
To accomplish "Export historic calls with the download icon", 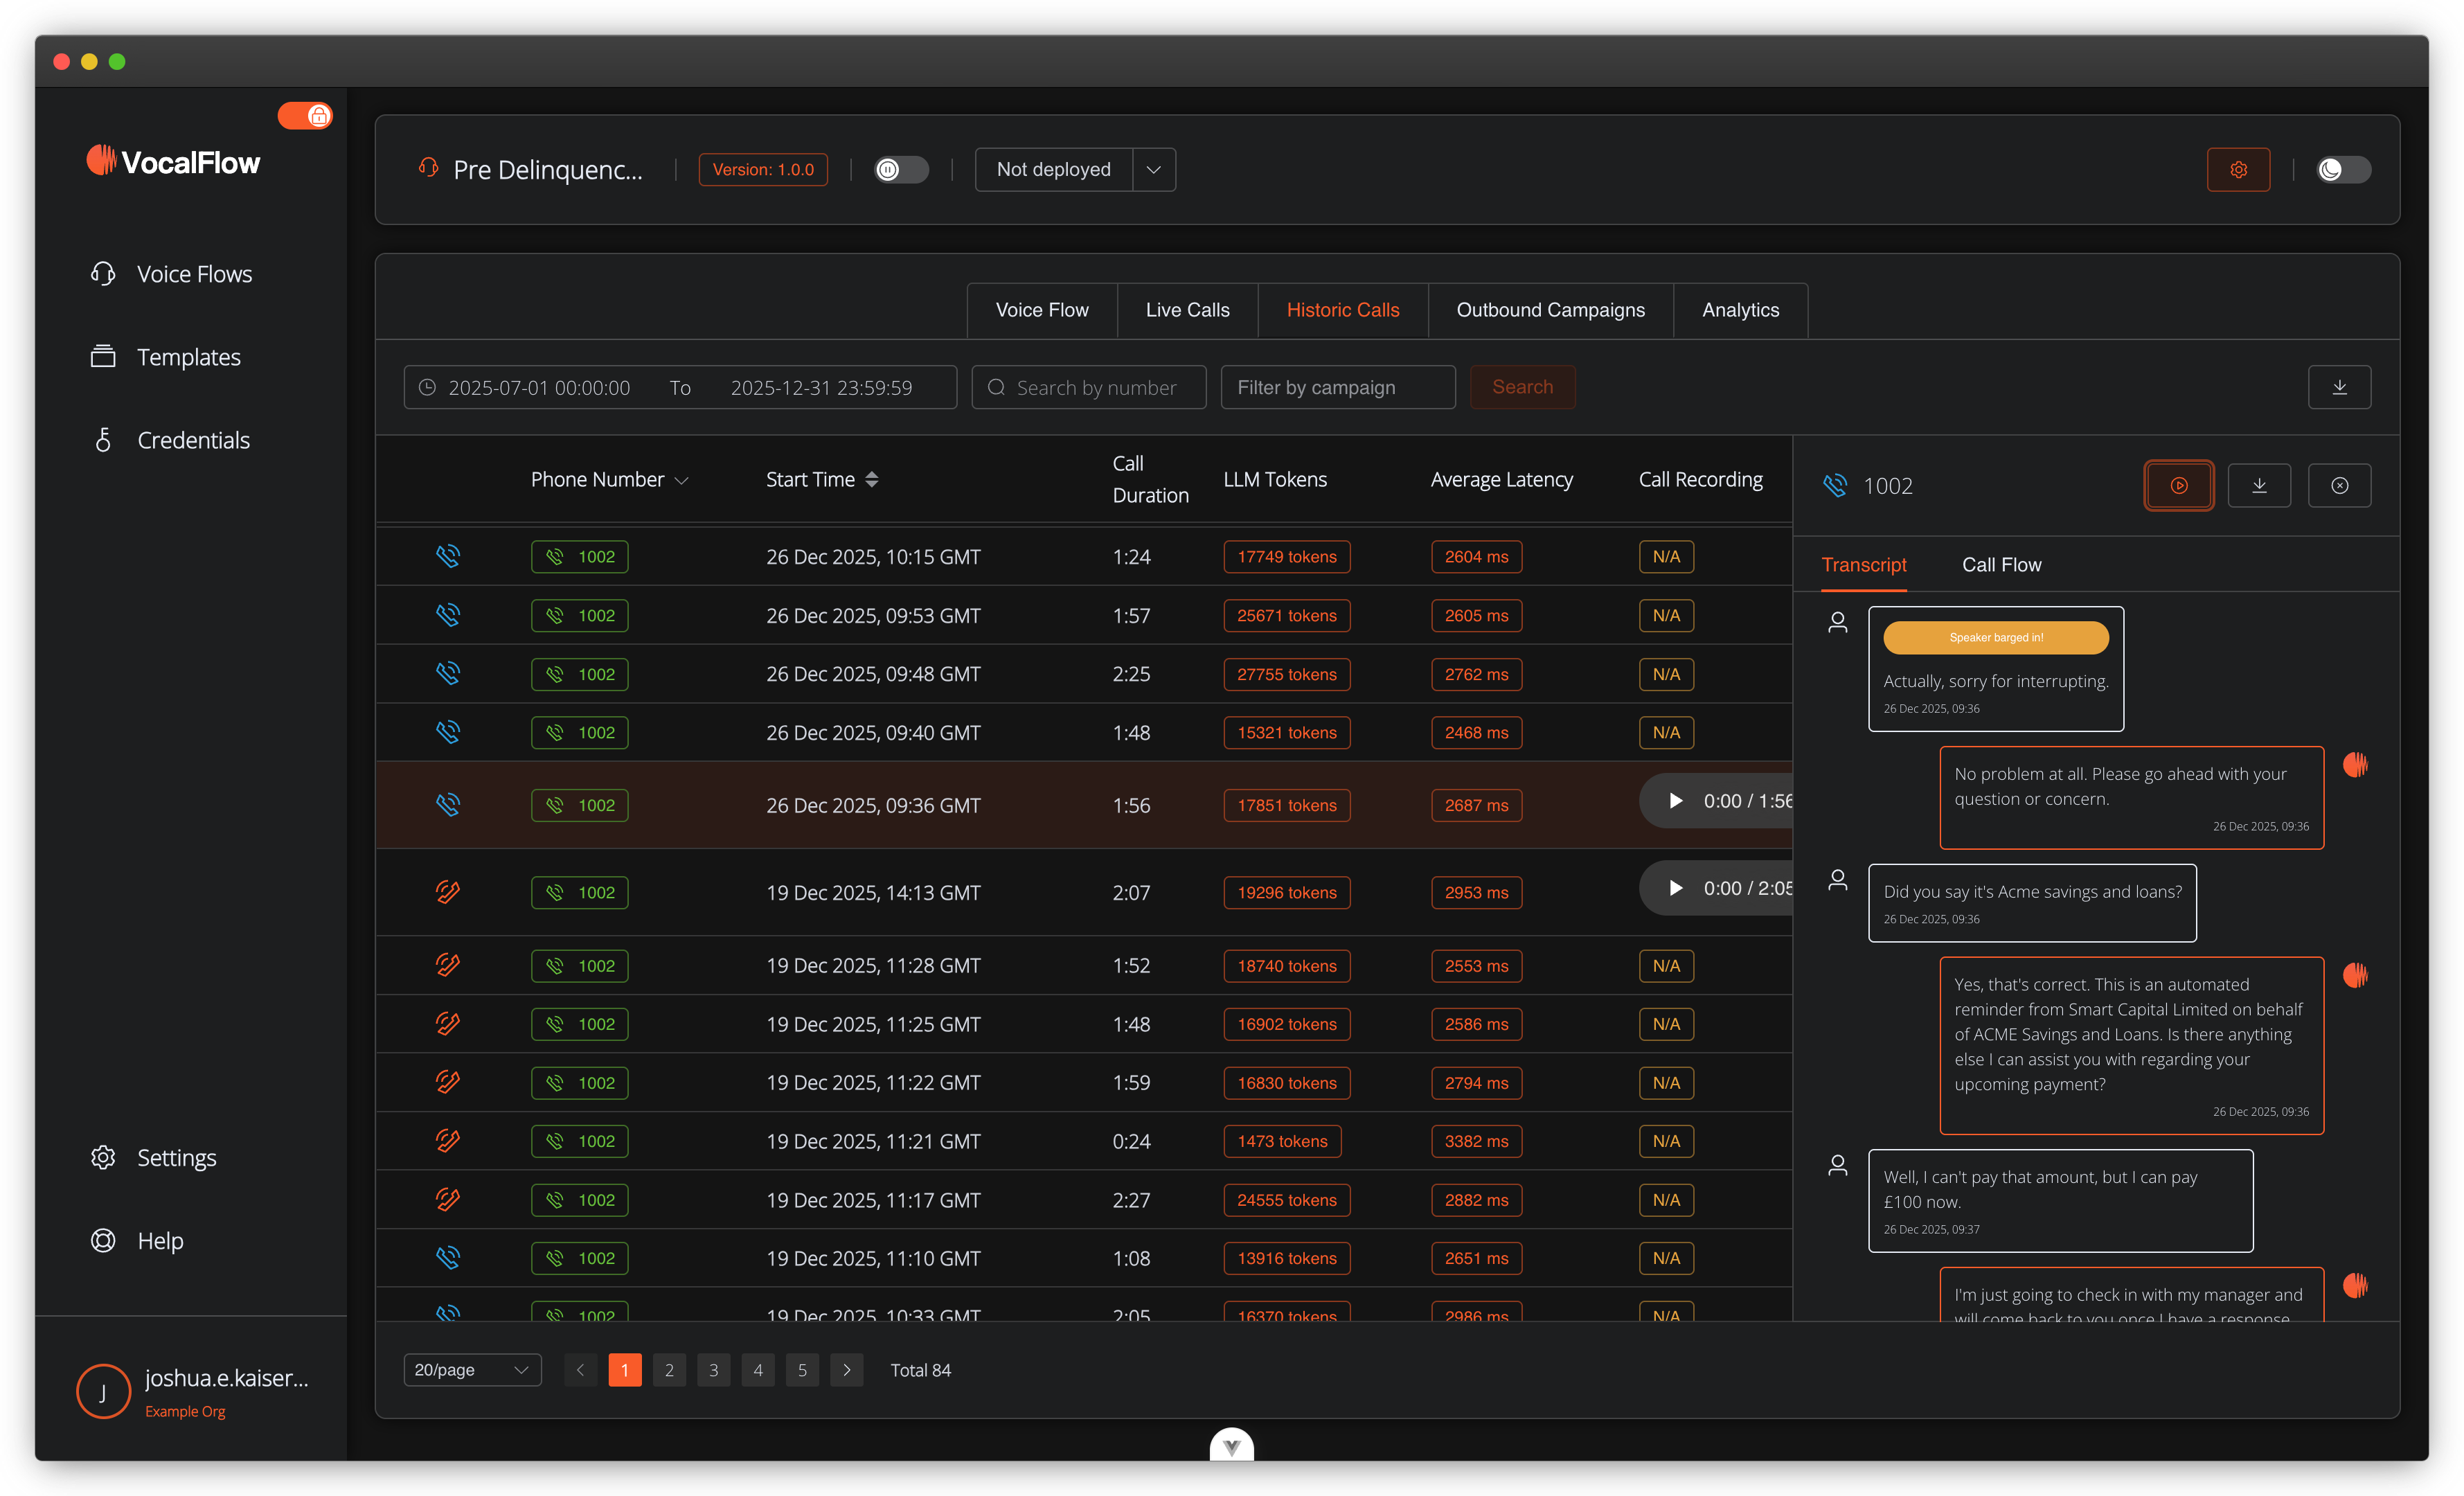I will click(2338, 387).
